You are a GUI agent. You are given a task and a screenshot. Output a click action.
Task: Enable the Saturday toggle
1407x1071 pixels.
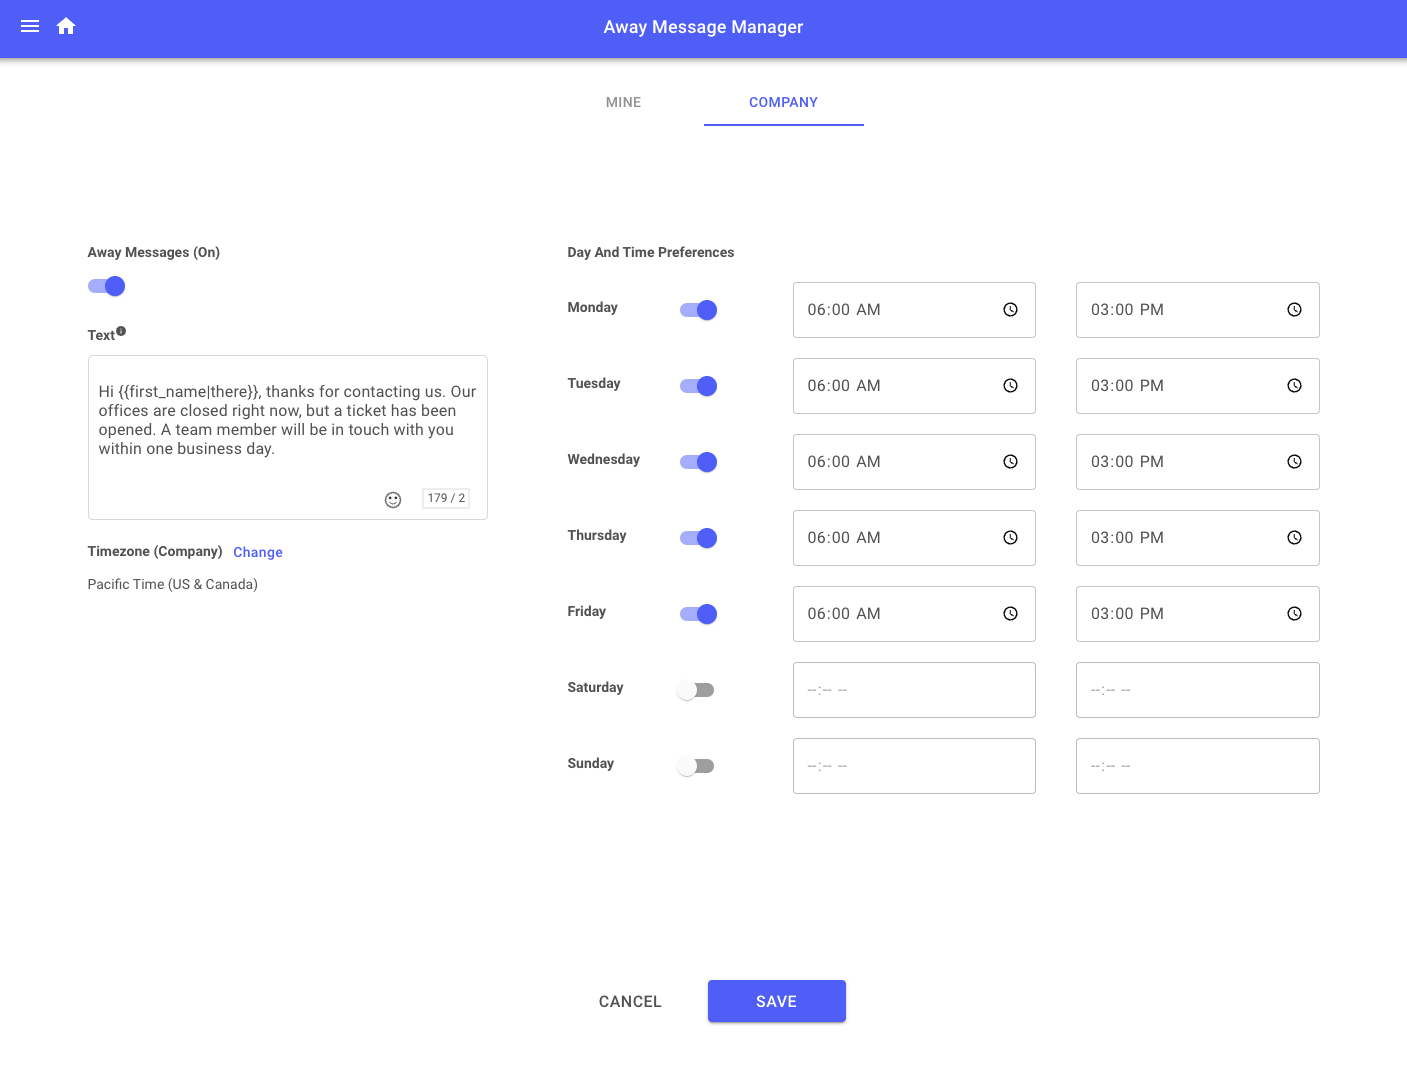click(x=696, y=690)
